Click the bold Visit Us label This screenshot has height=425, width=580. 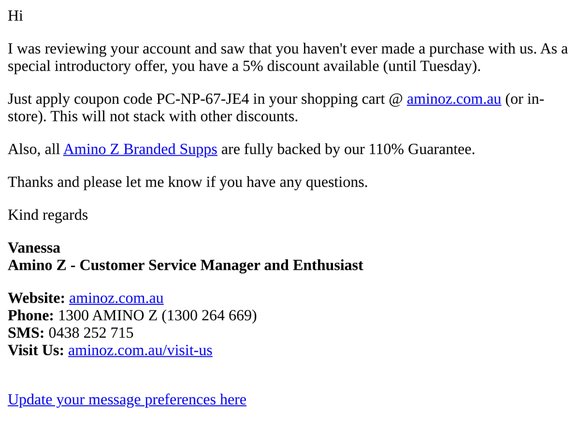click(x=36, y=350)
